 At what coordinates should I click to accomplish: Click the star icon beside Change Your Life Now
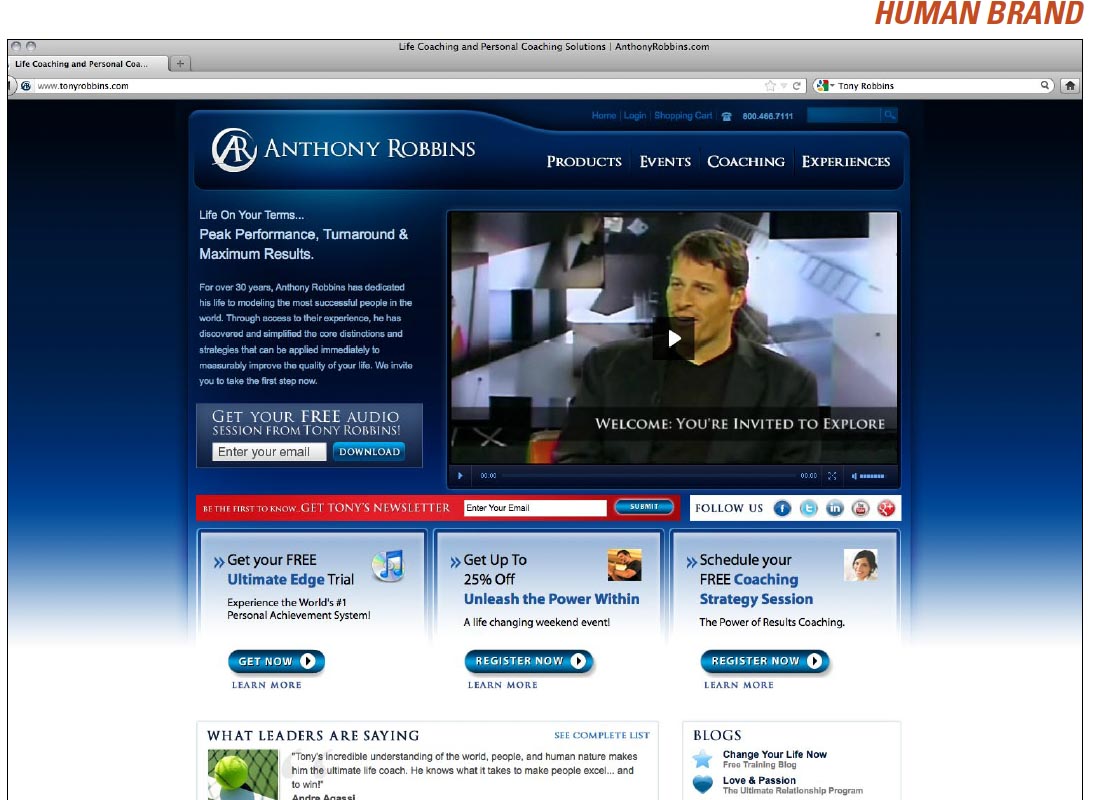coord(702,758)
